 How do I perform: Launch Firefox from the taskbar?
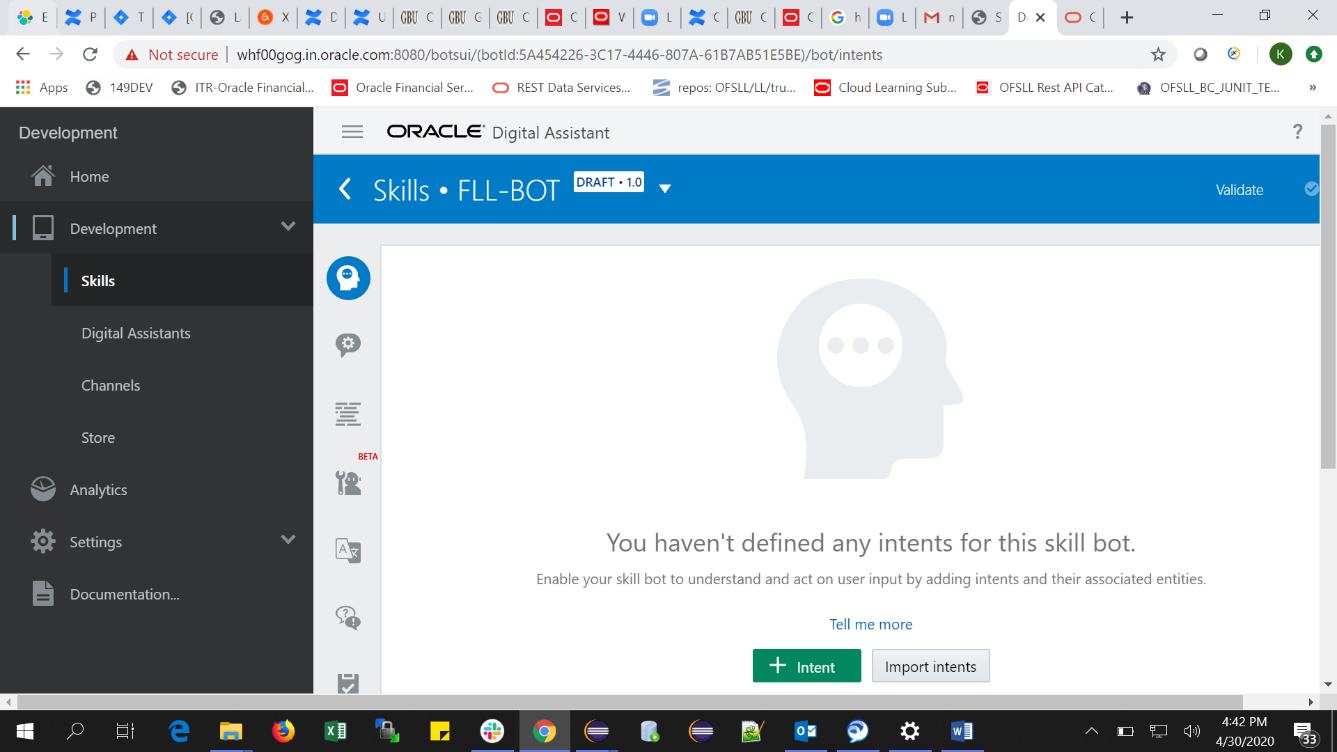284,731
